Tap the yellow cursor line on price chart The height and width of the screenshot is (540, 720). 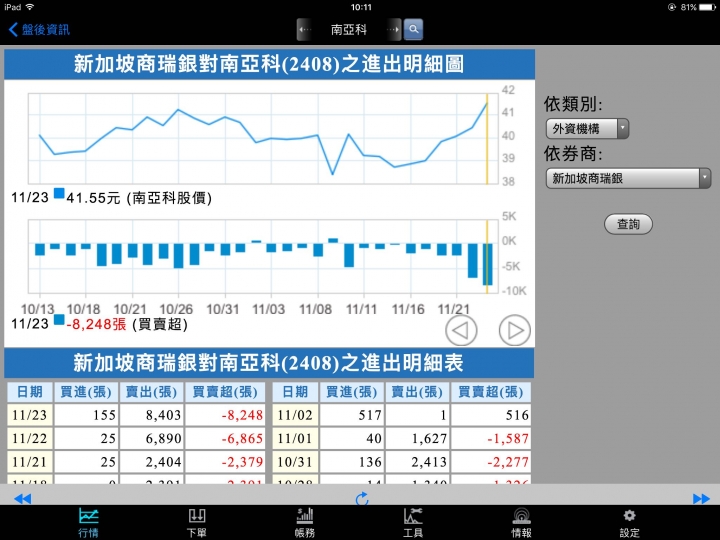(487, 139)
